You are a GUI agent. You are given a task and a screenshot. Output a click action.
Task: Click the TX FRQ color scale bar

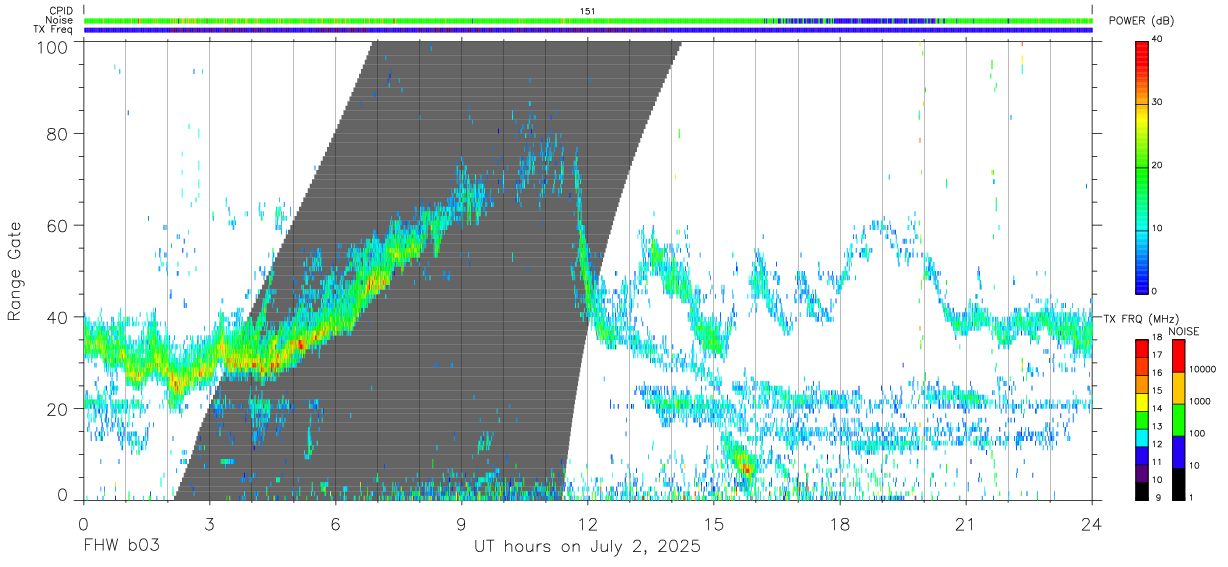pos(1142,420)
